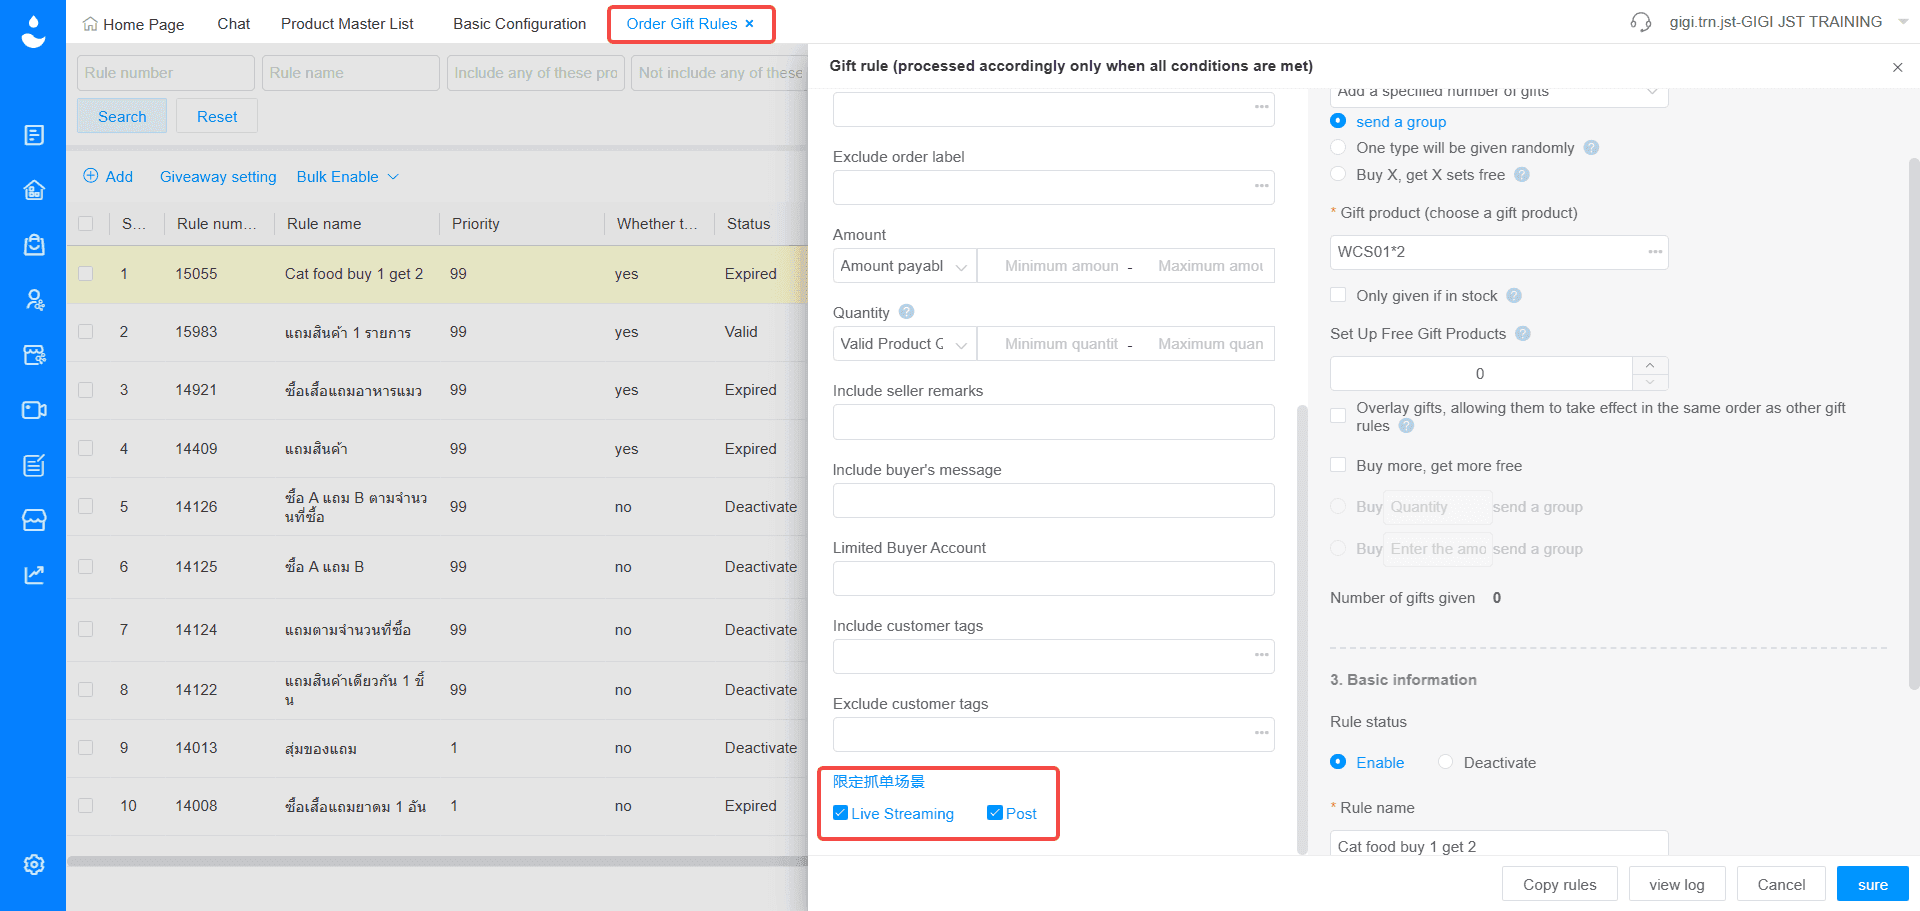Open the trend chart icon in sidebar

point(34,574)
